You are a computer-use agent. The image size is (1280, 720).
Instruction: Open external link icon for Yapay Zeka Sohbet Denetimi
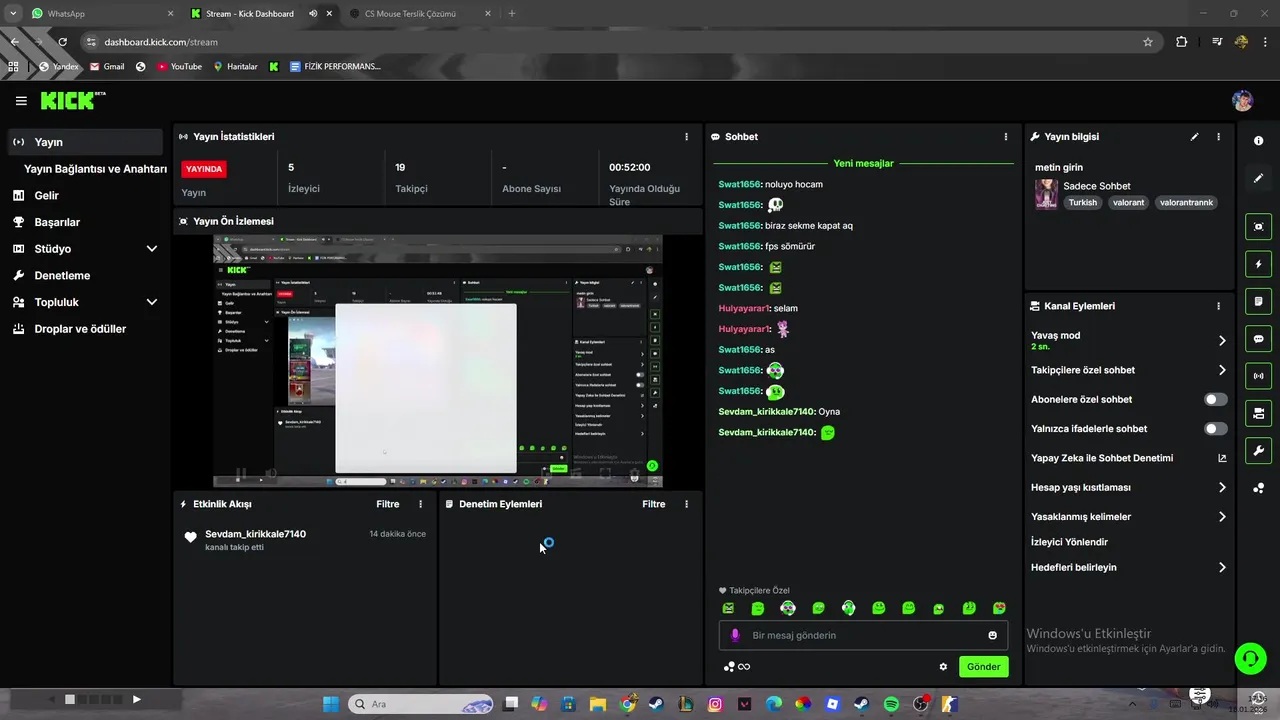pyautogui.click(x=1222, y=458)
